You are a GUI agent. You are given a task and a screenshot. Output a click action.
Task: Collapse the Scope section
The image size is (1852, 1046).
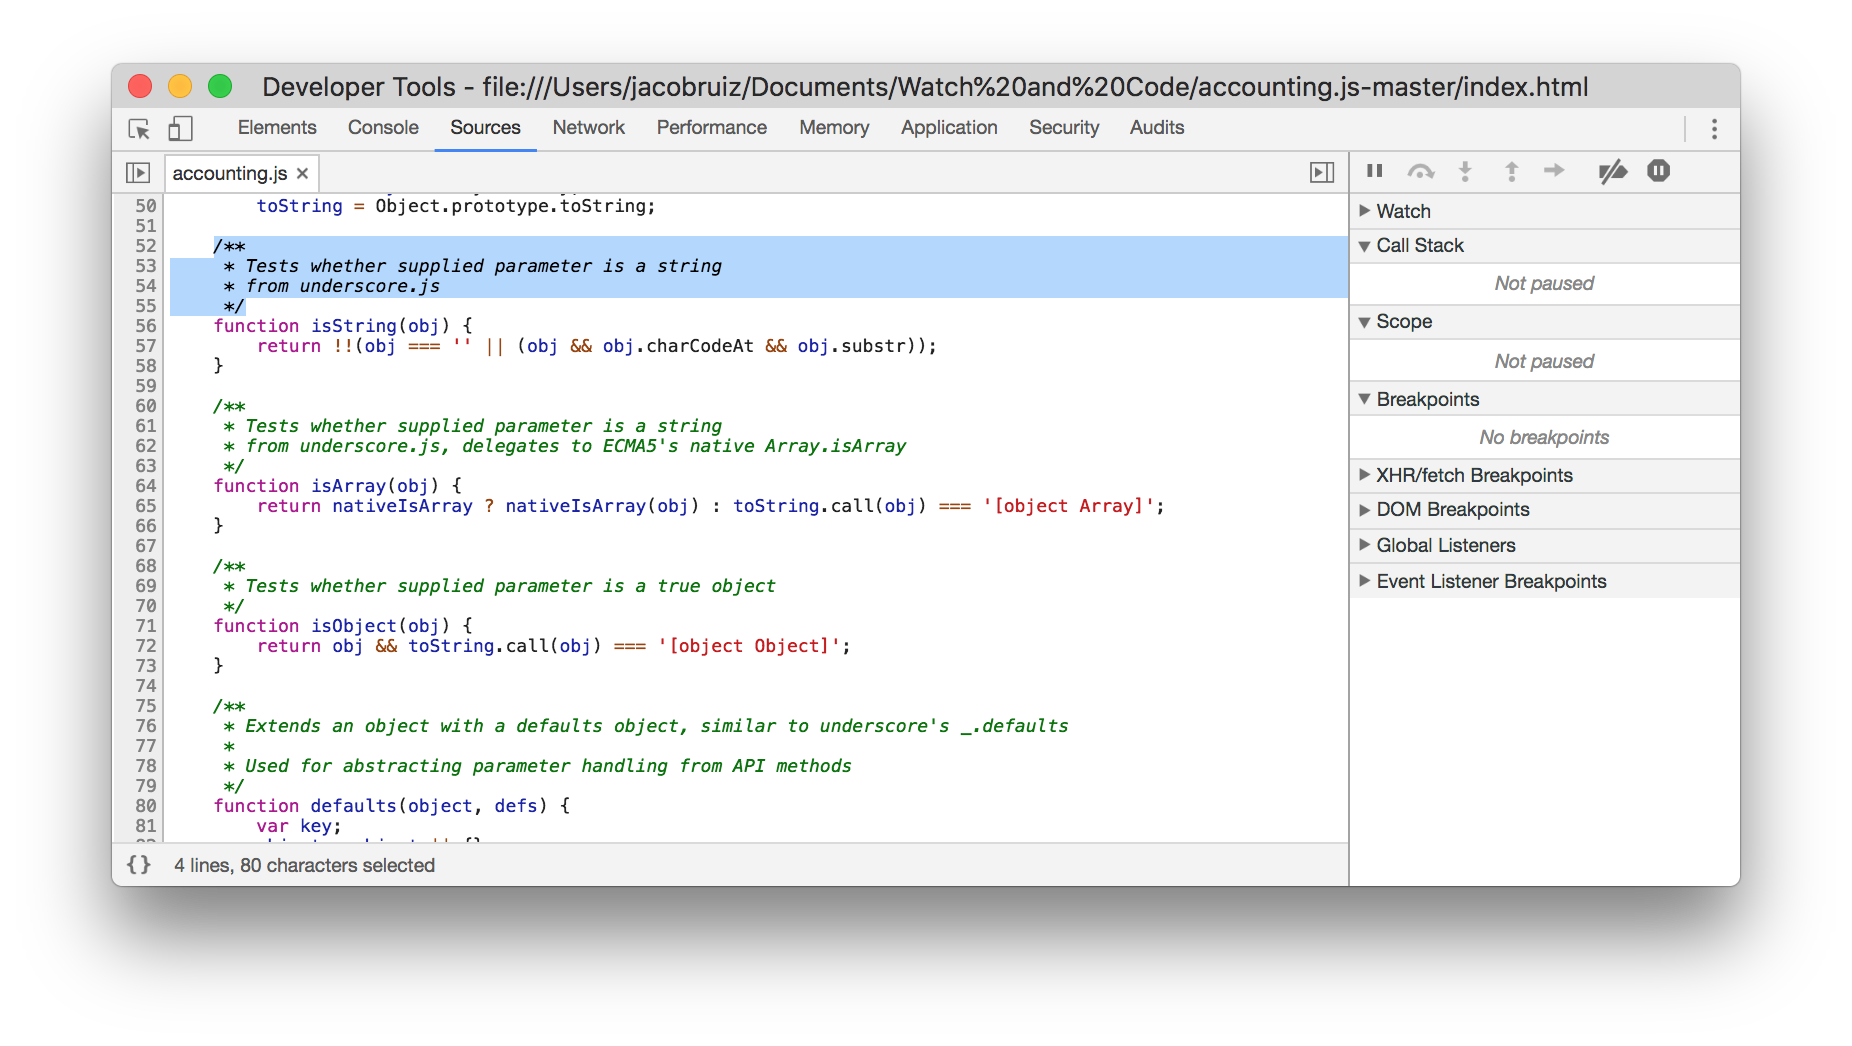pos(1544,322)
